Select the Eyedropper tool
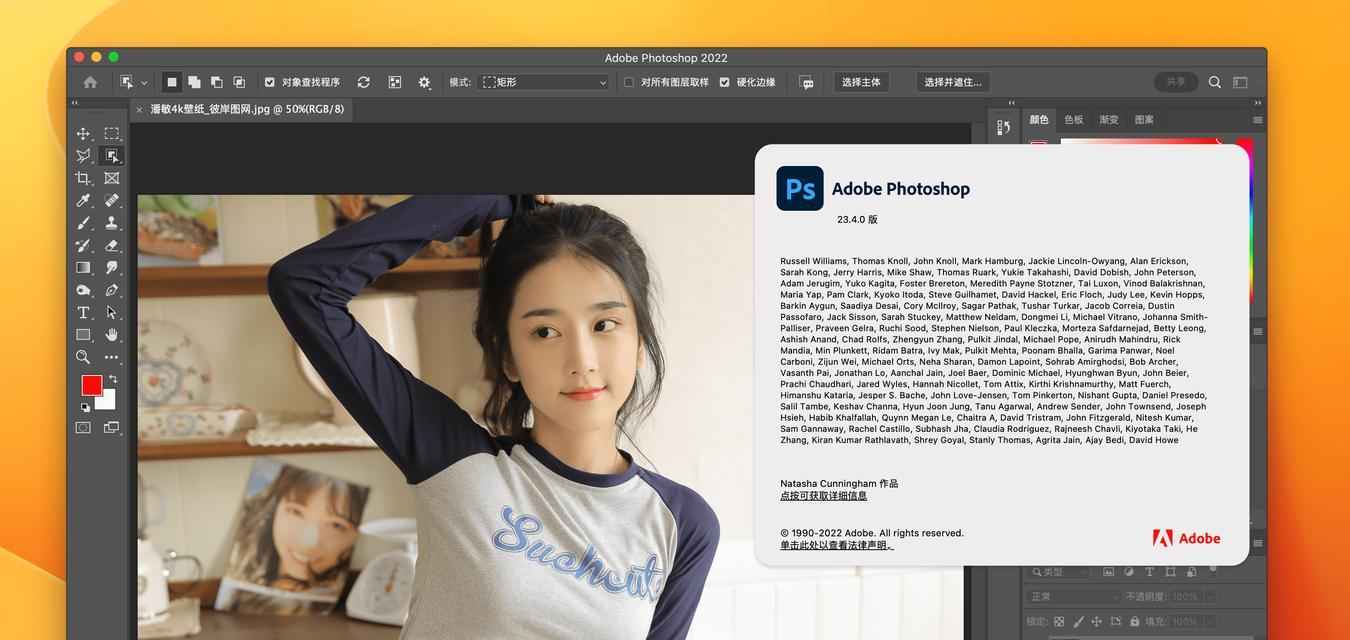1350x640 pixels. [83, 200]
